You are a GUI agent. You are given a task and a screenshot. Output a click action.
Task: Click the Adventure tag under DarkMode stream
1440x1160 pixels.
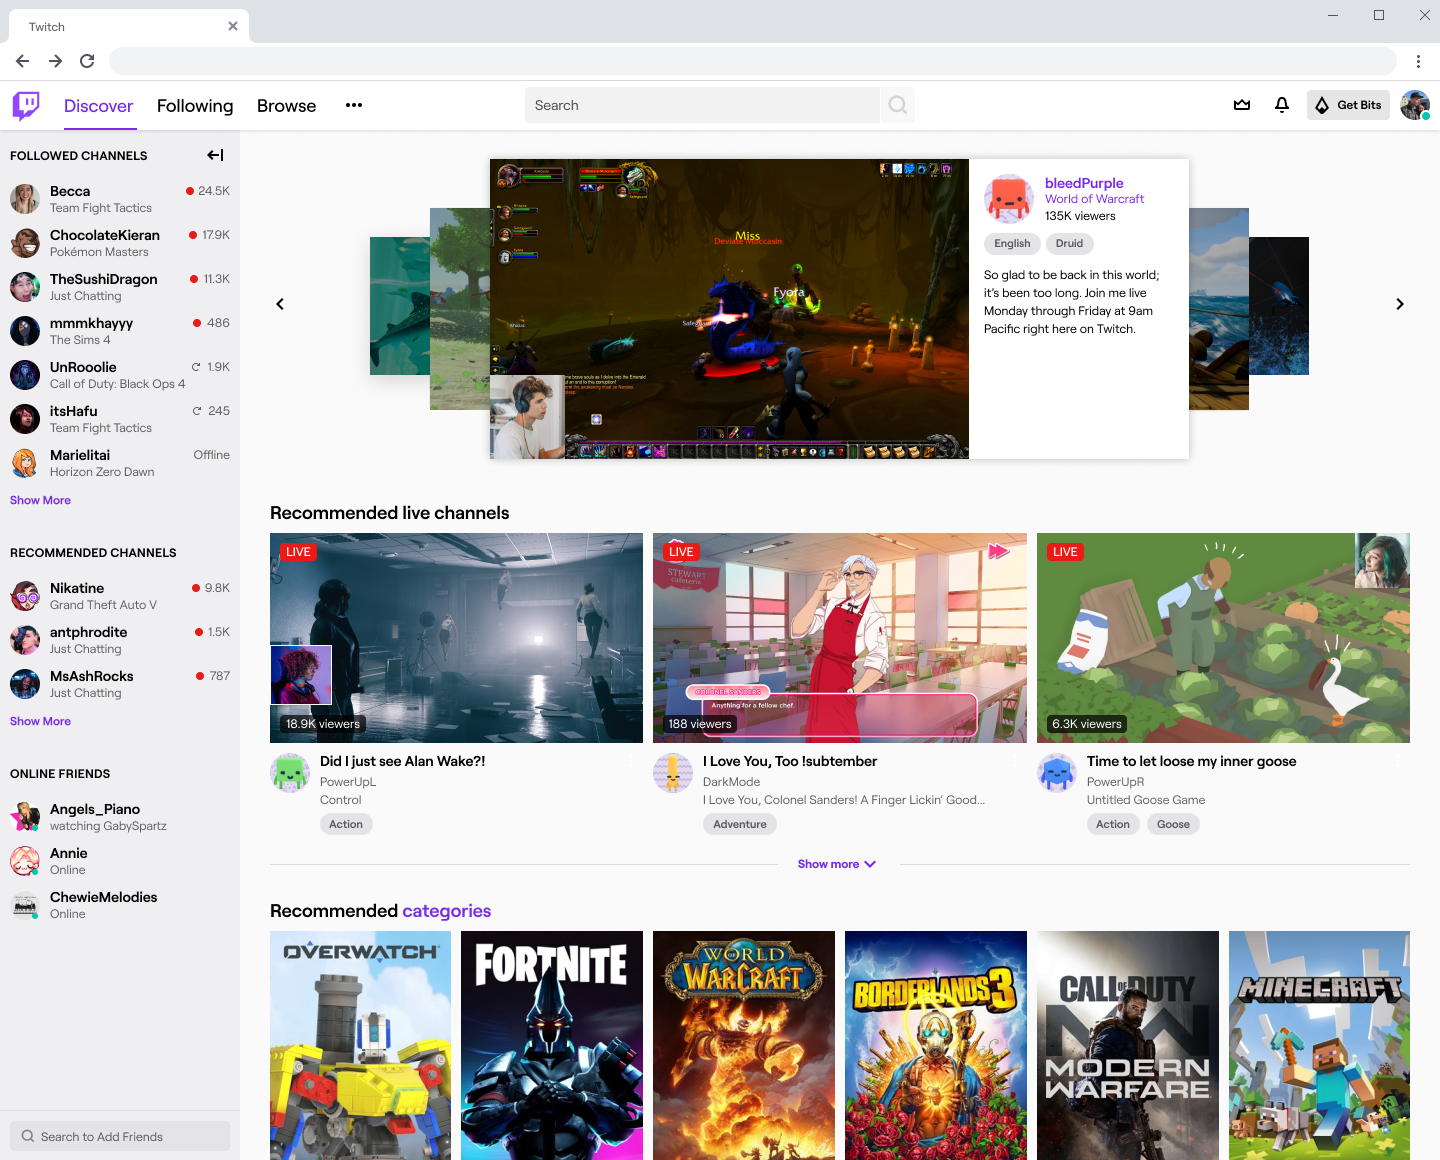[740, 824]
